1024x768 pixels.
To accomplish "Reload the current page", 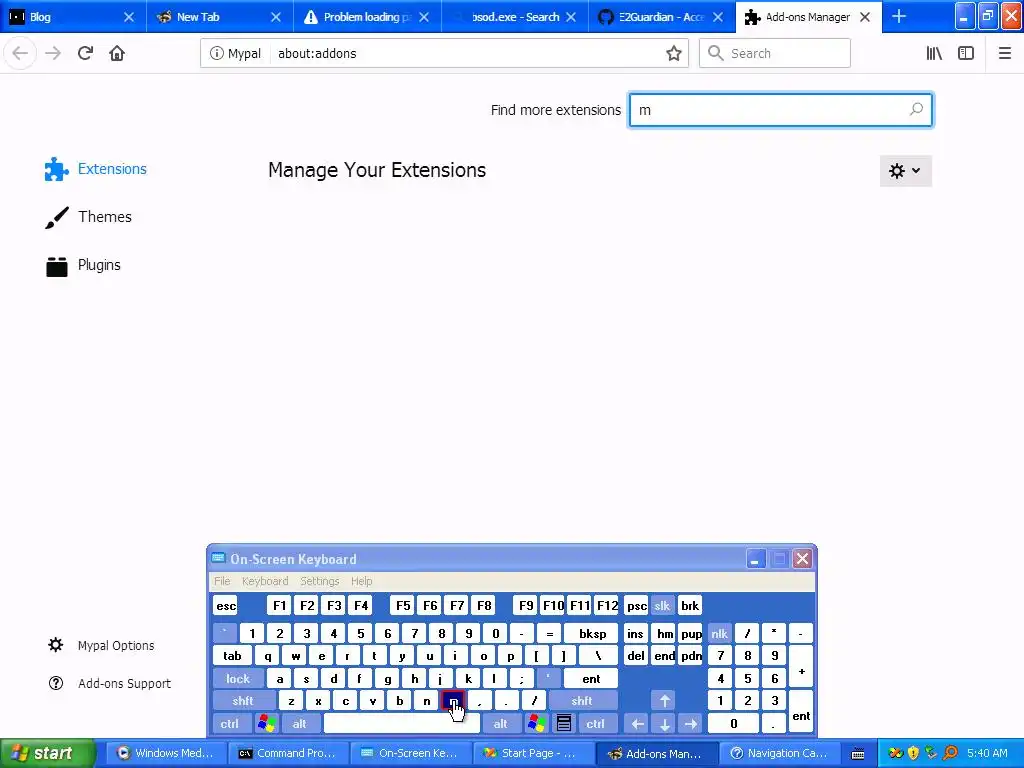I will click(x=86, y=54).
